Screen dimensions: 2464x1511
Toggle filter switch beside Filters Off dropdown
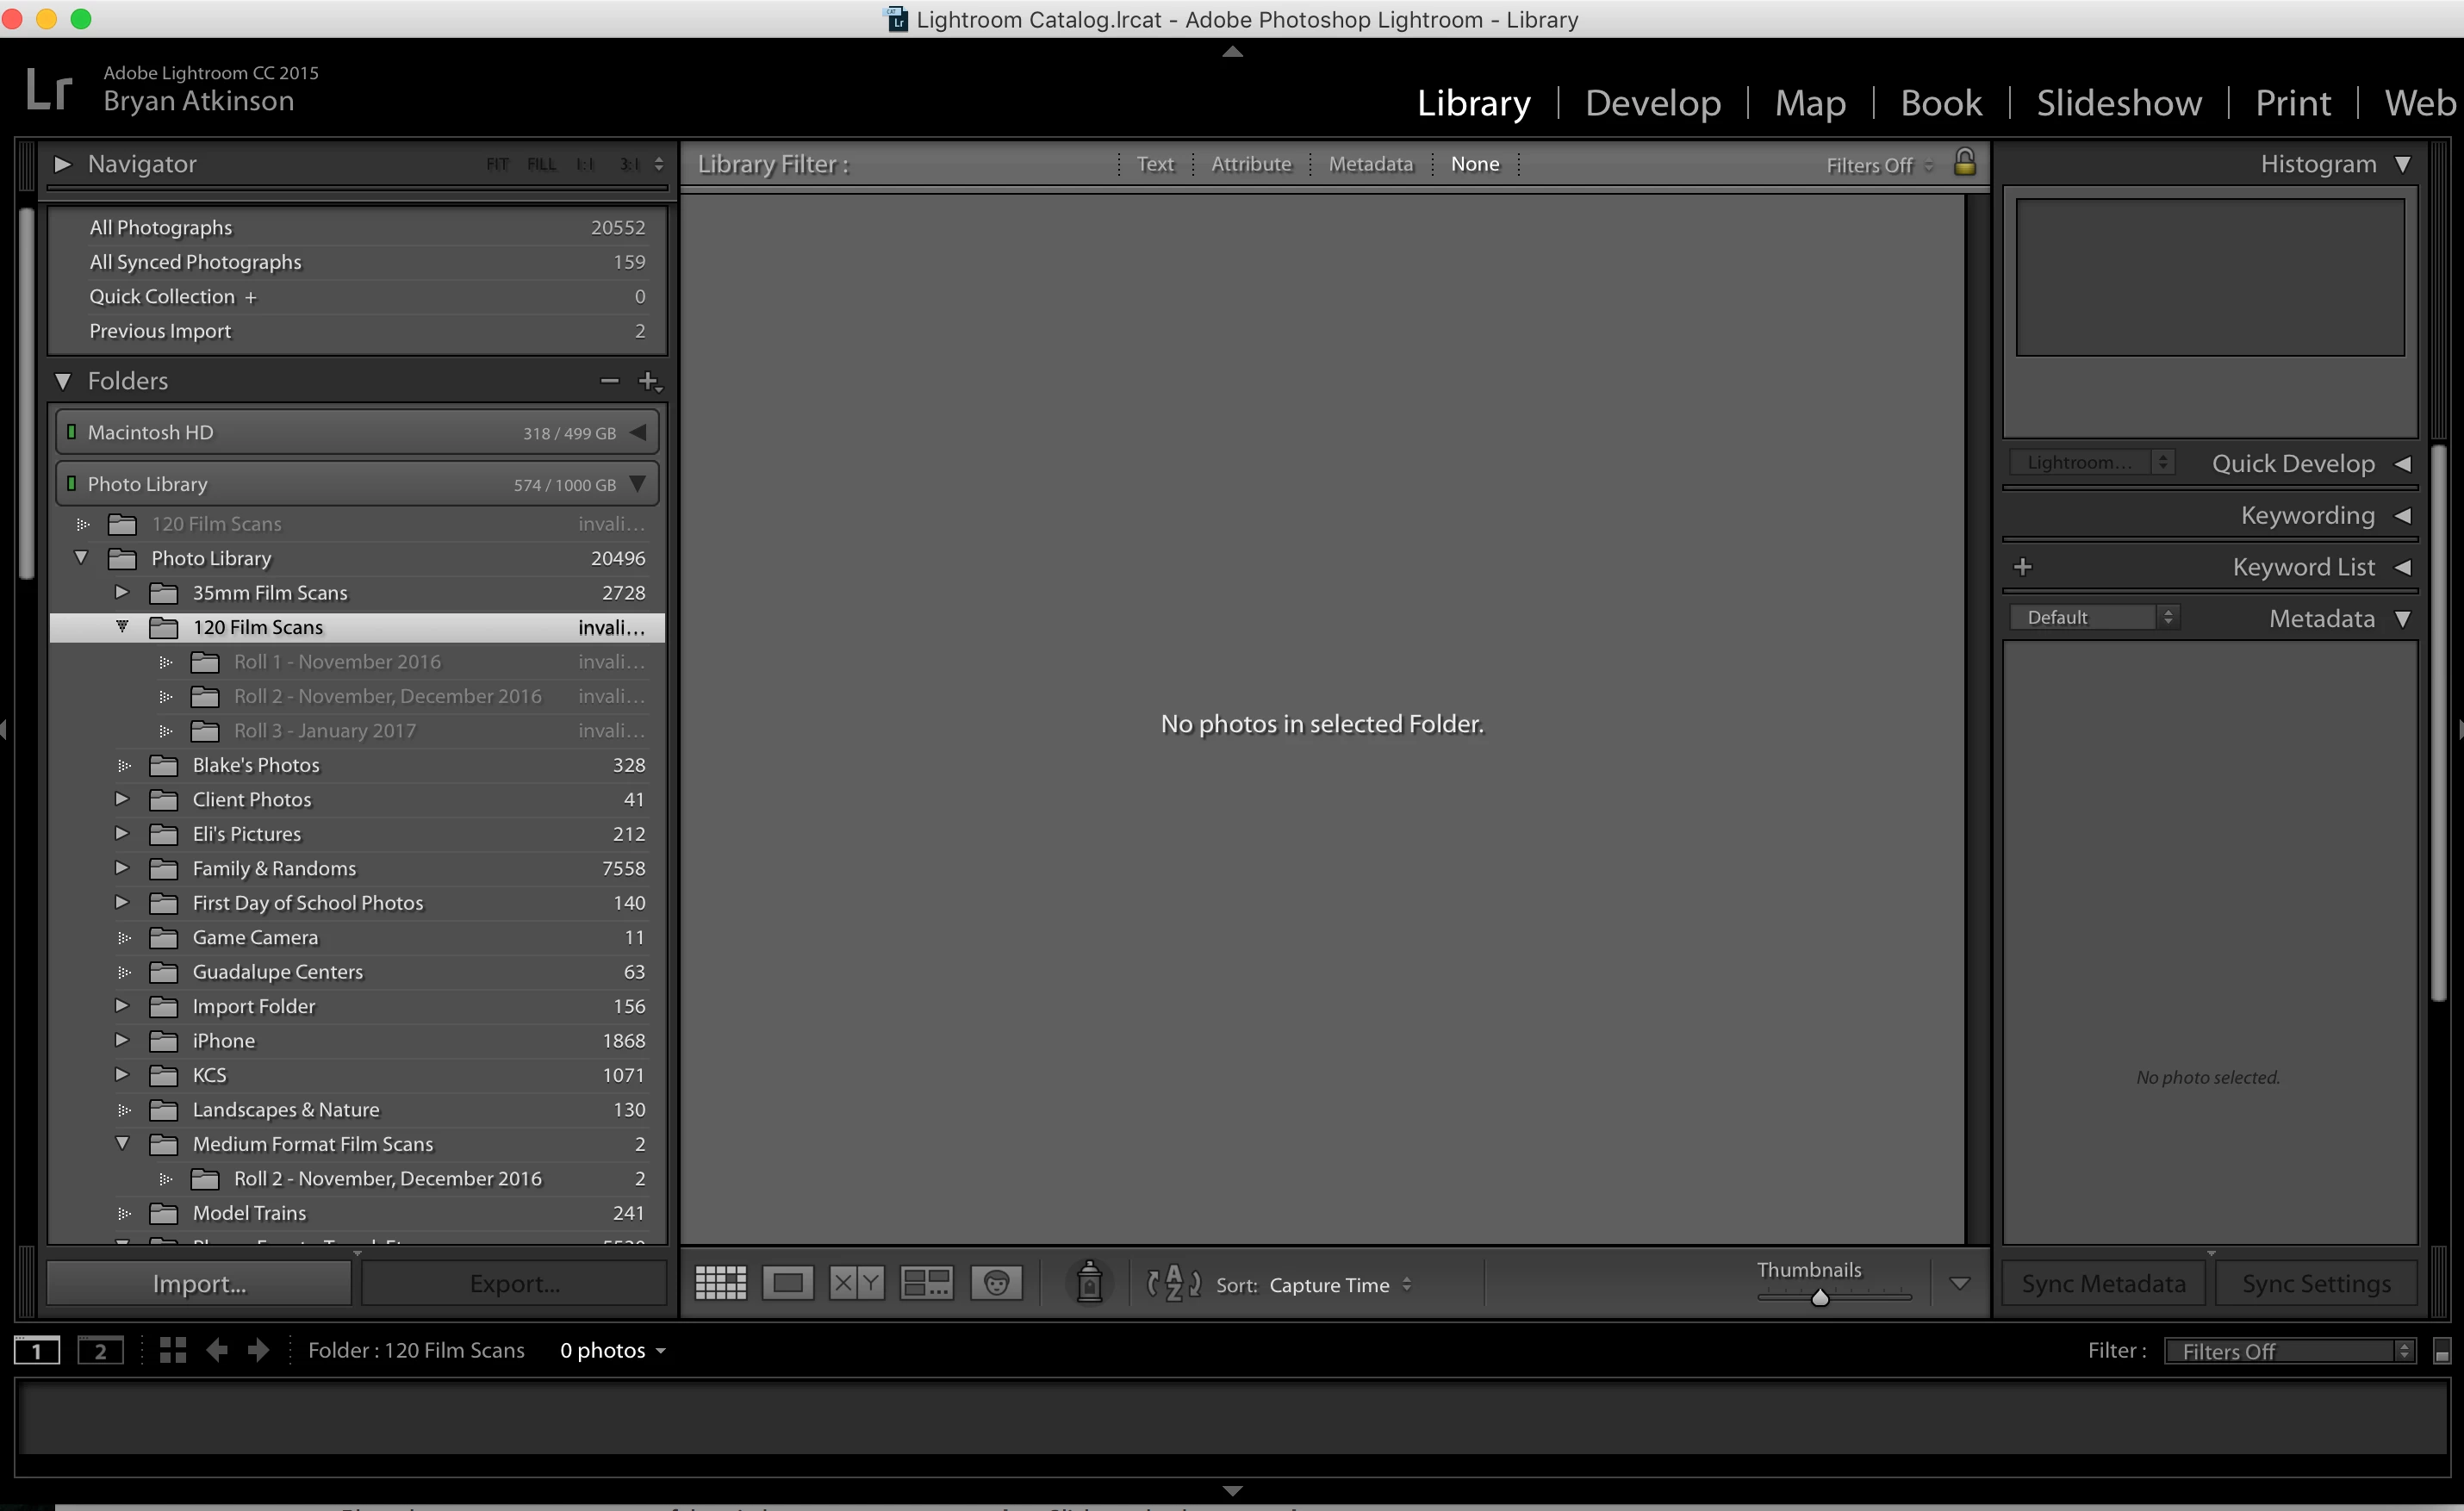coord(2441,1352)
